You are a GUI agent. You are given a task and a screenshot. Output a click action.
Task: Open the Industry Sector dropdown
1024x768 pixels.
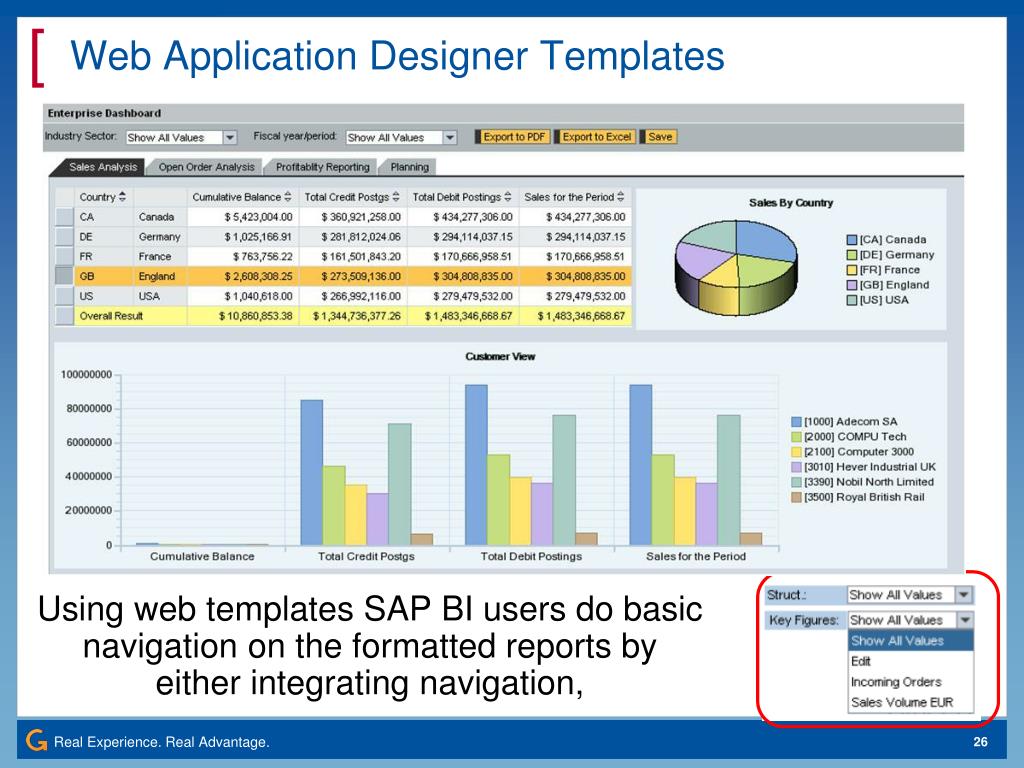230,137
